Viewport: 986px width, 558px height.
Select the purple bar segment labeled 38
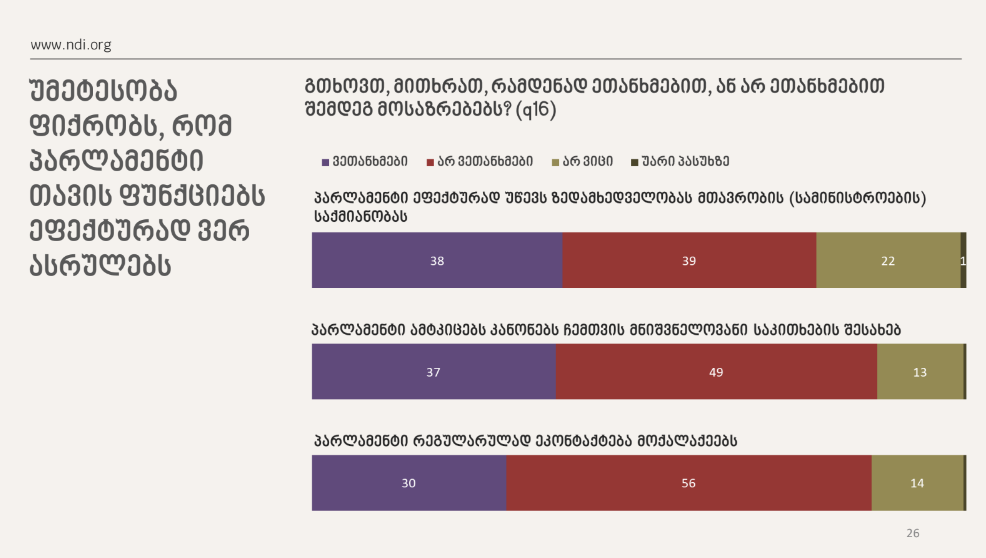(437, 260)
